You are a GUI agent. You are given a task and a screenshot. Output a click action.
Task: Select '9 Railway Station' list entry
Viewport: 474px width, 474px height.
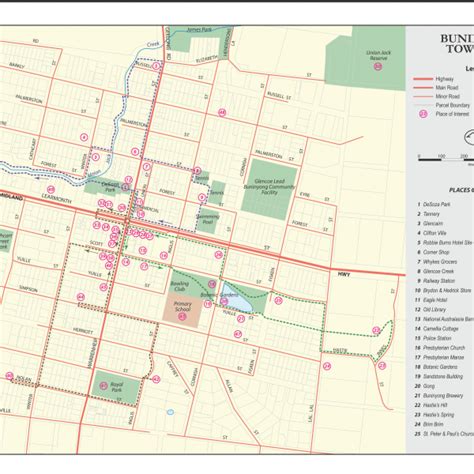436,281
